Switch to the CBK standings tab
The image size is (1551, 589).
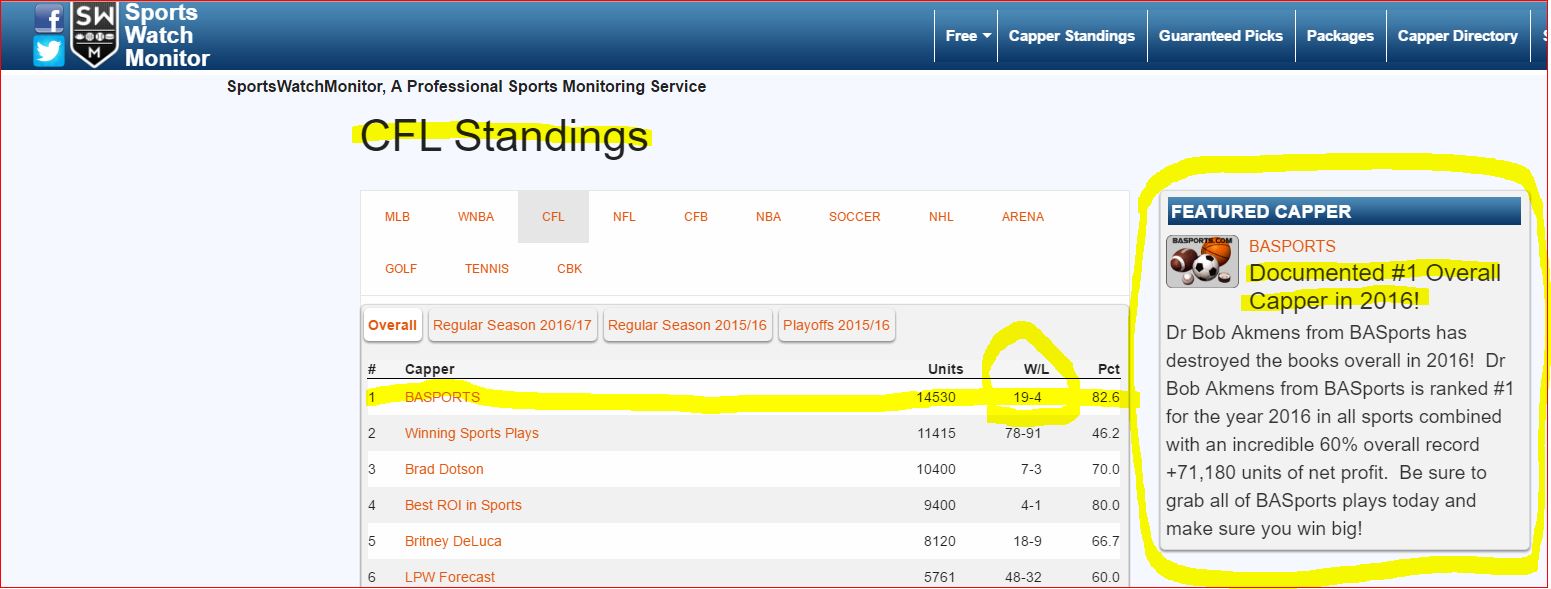[x=569, y=269]
